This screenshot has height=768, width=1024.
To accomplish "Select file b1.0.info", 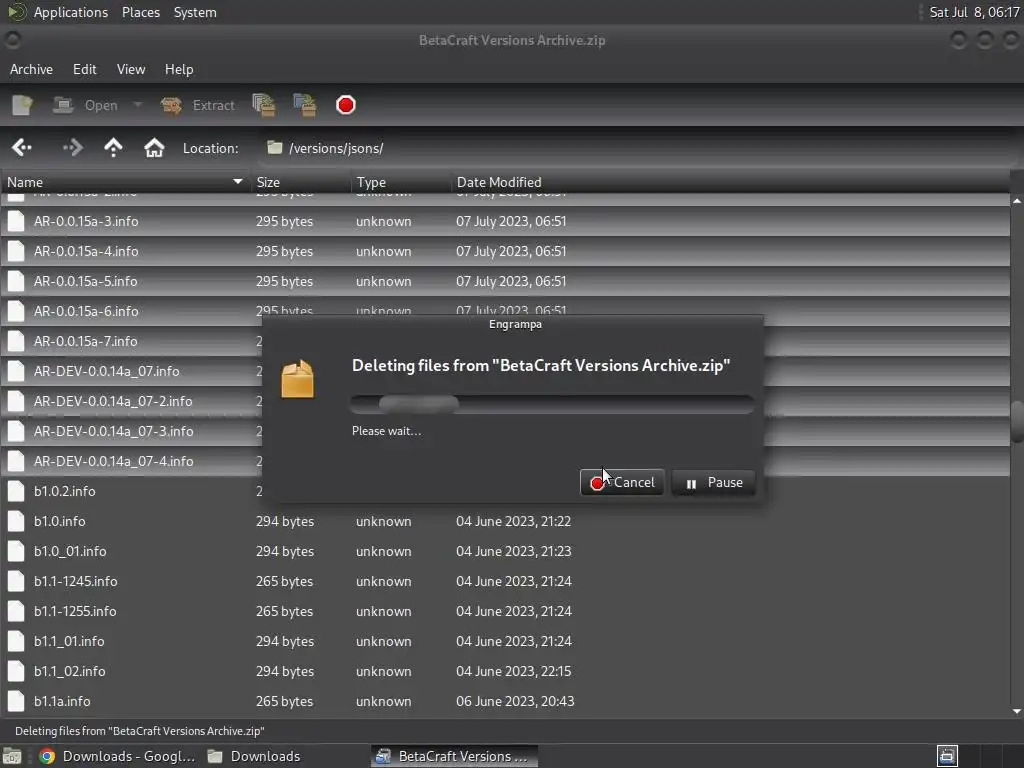I will (505, 521).
